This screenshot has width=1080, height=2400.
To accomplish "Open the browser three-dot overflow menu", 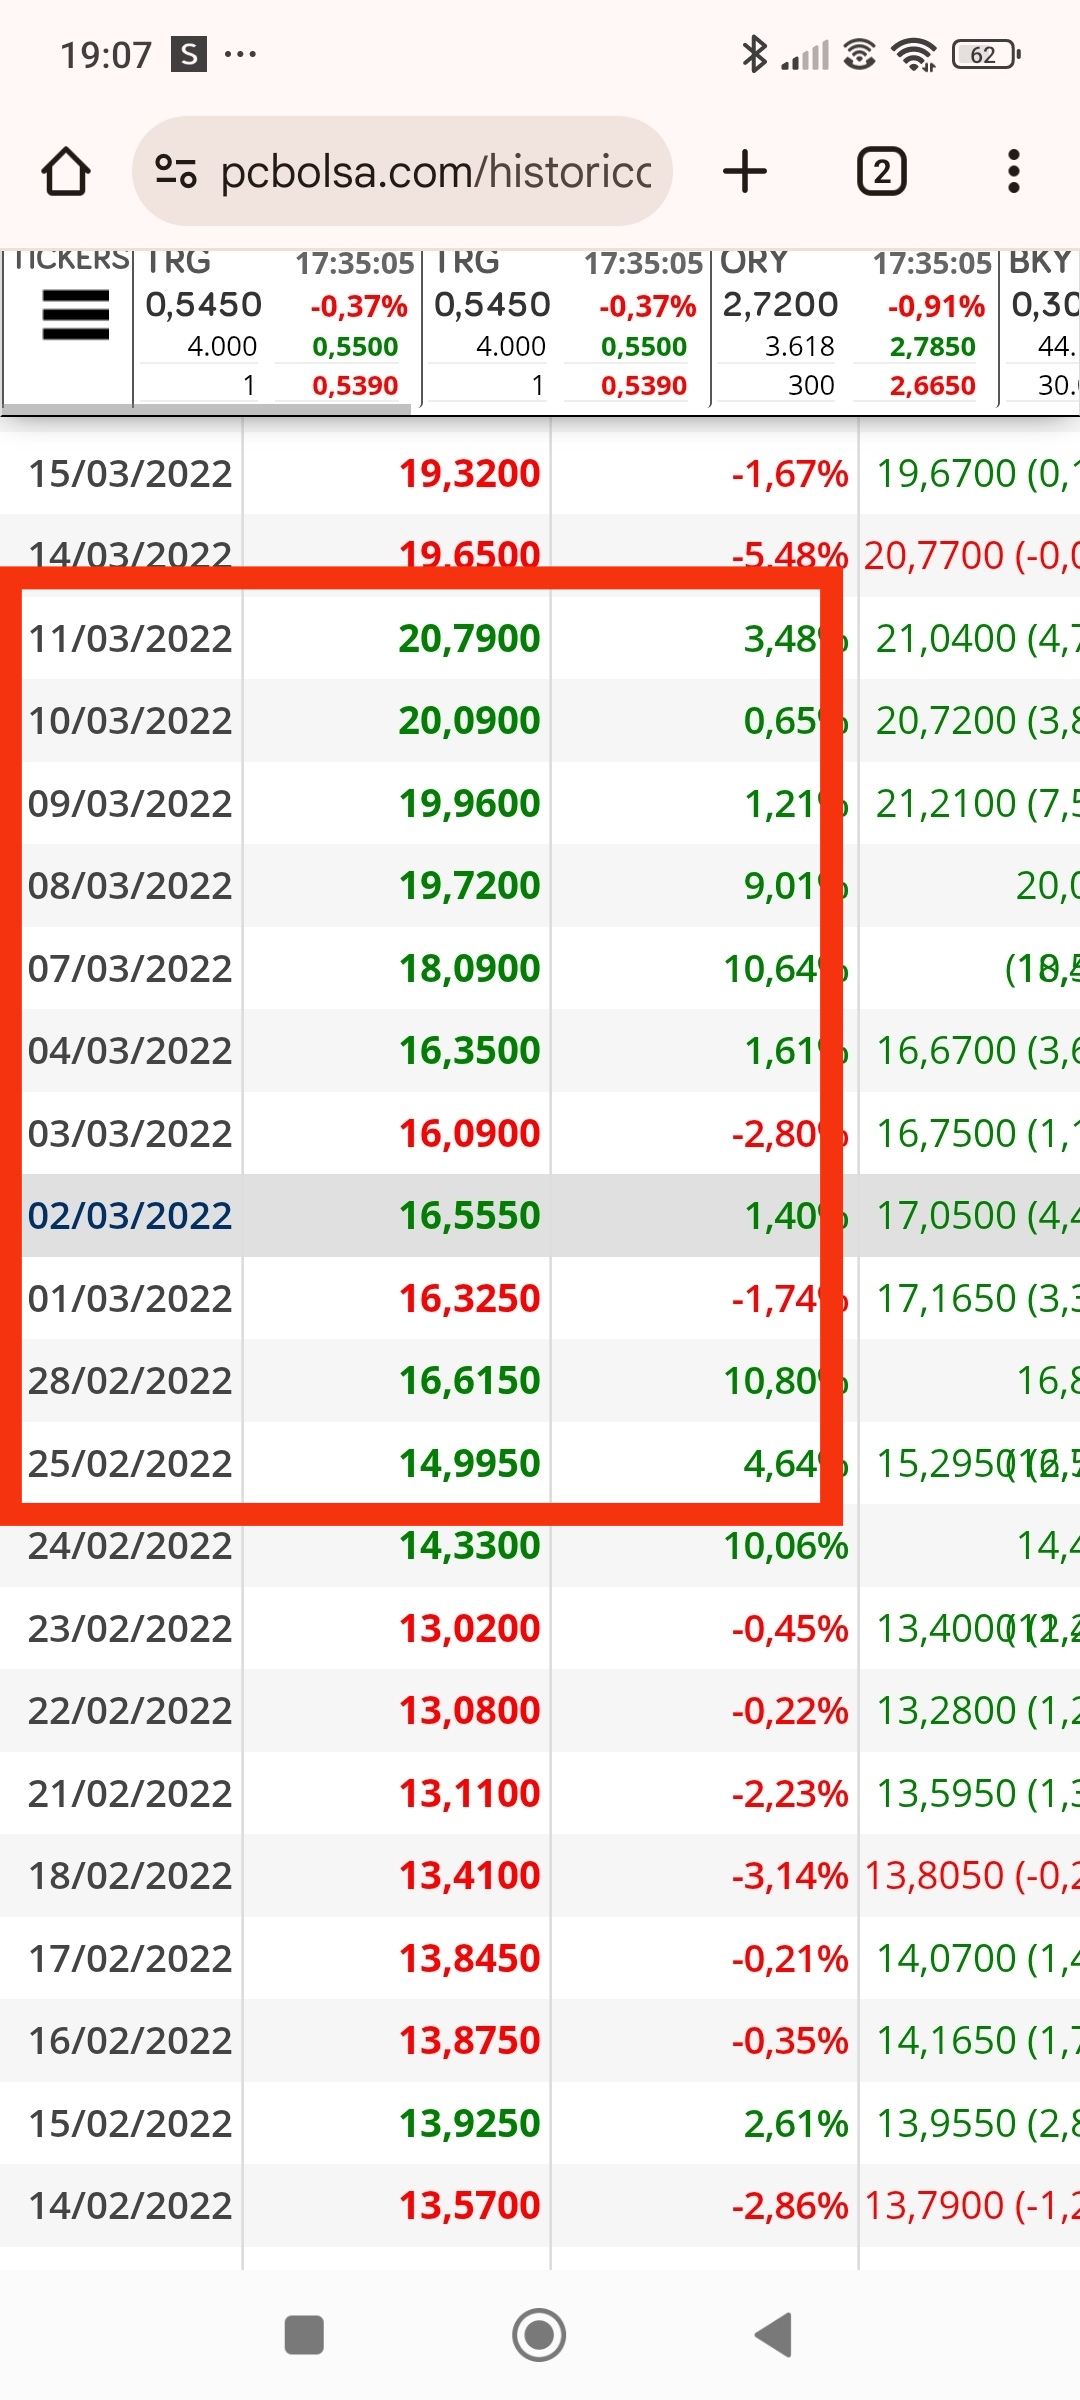I will pos(1014,171).
